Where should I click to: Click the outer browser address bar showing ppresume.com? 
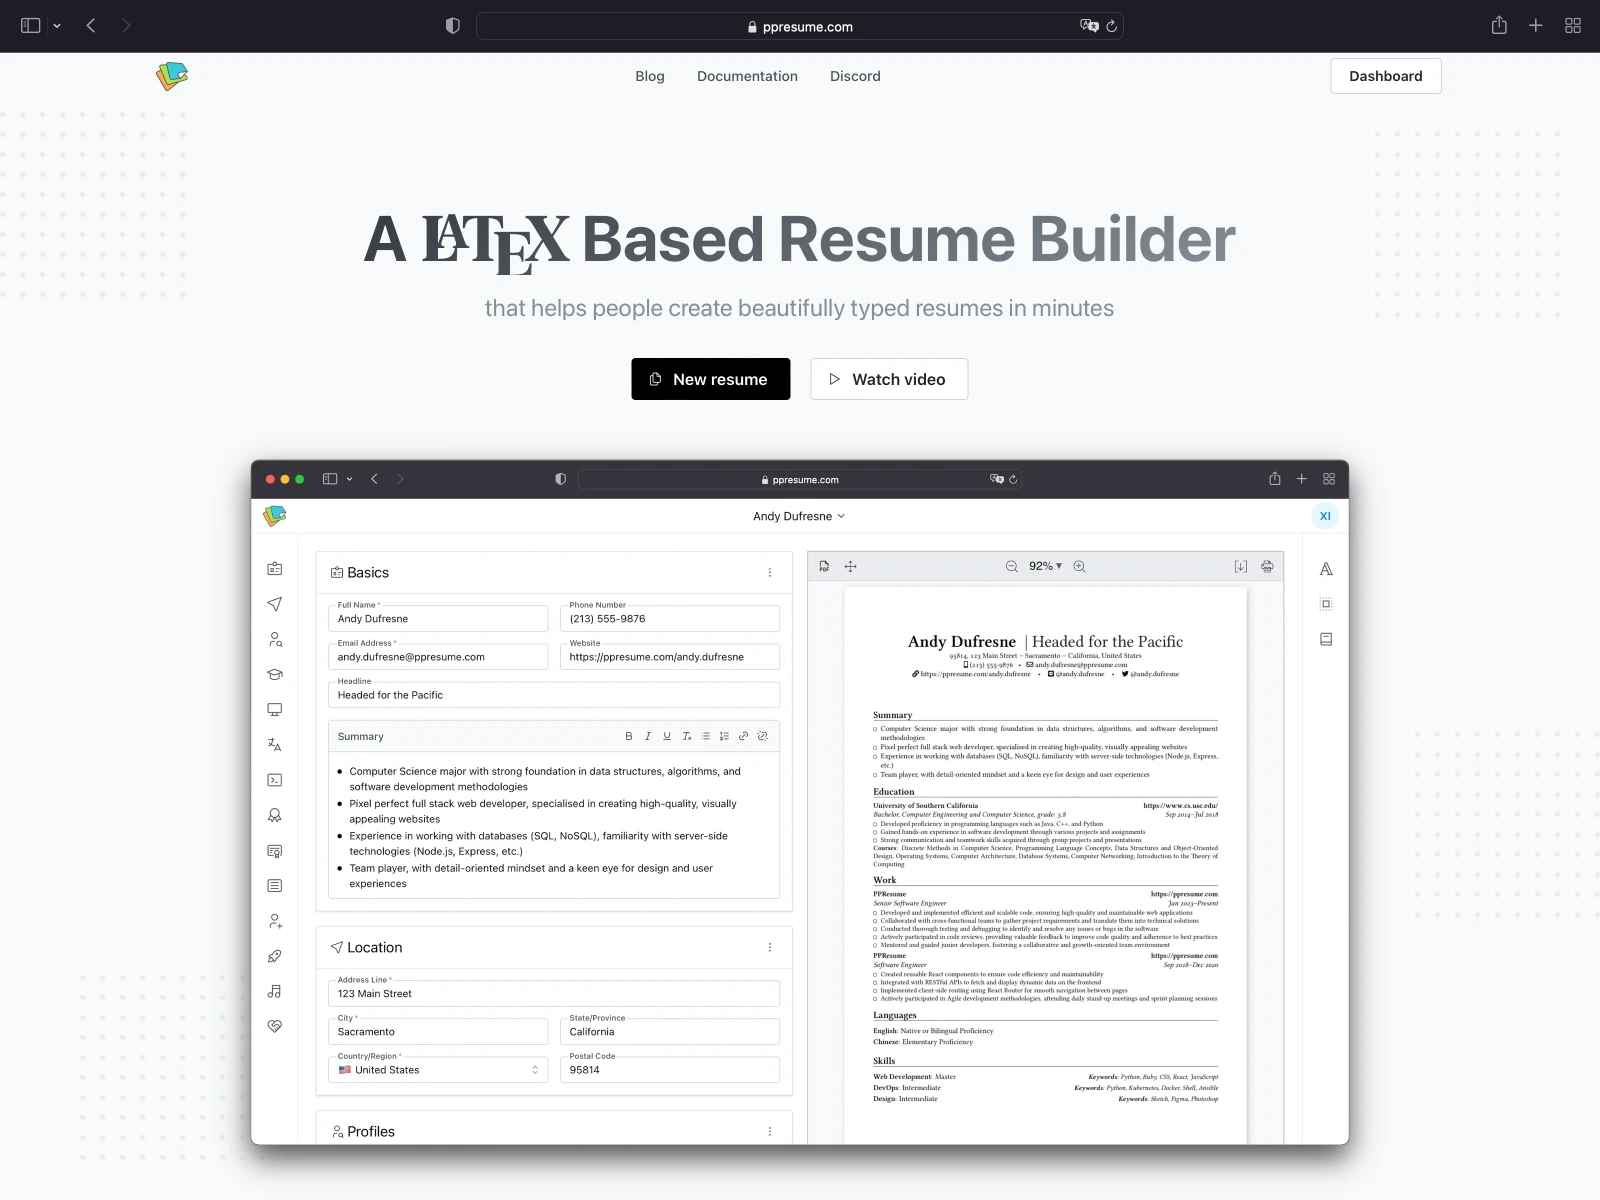pyautogui.click(x=800, y=26)
